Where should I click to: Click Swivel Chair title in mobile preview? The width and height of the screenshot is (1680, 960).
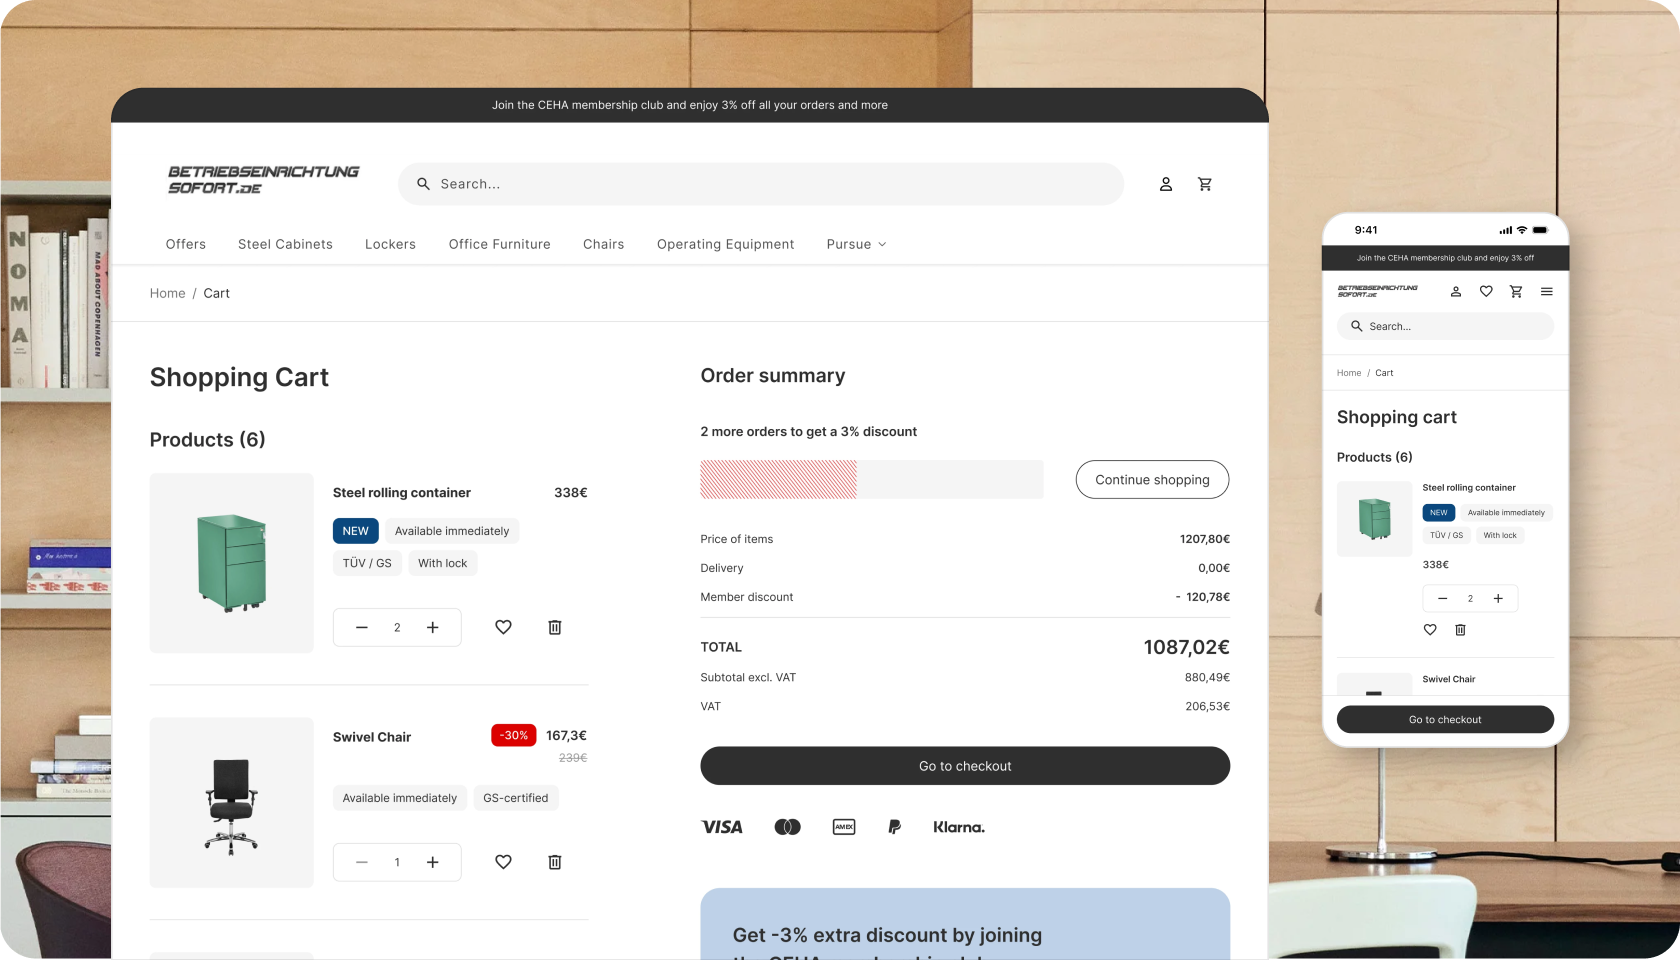coord(1449,679)
